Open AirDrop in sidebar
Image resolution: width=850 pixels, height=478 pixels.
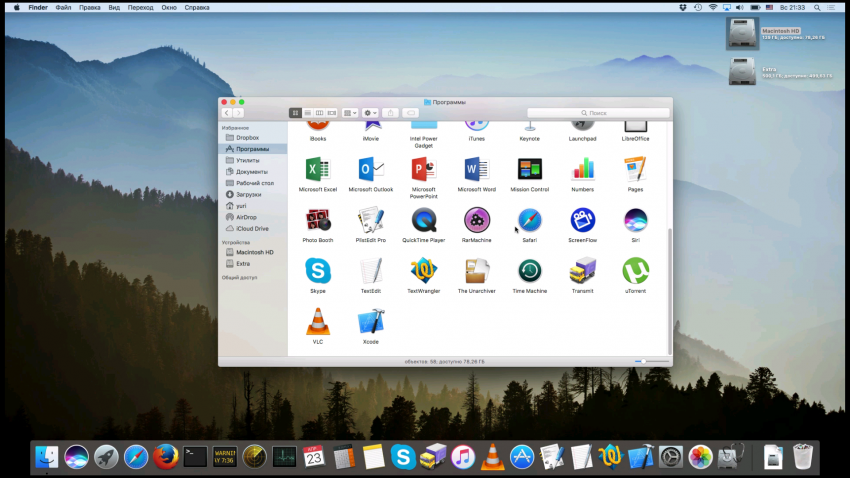253,217
